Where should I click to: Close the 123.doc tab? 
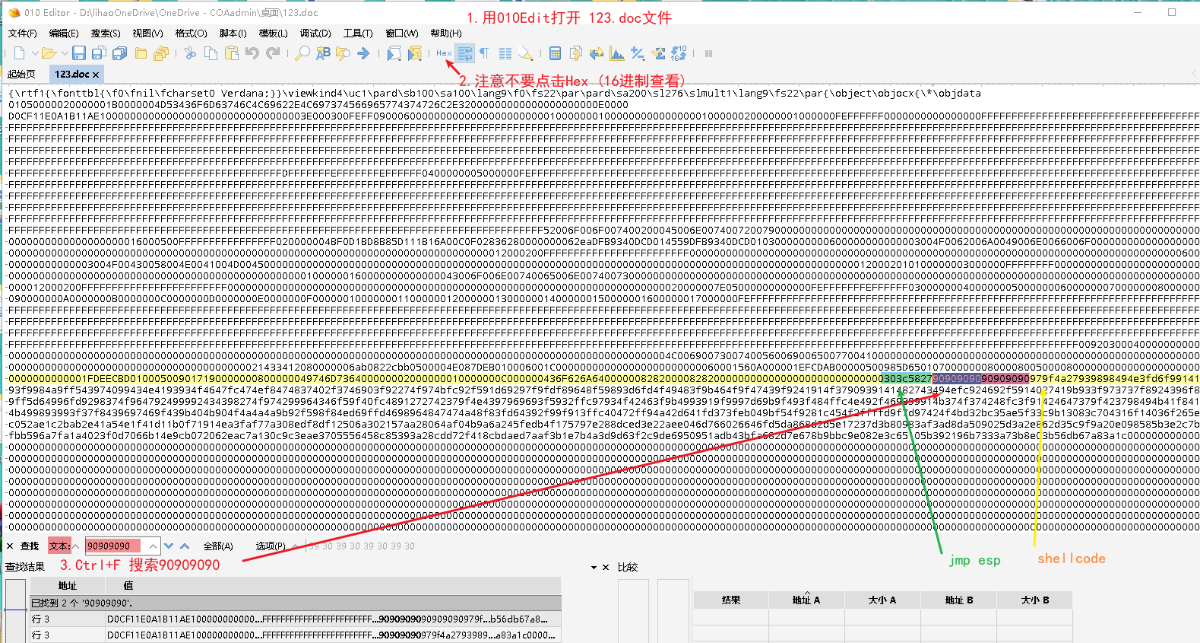click(x=97, y=74)
